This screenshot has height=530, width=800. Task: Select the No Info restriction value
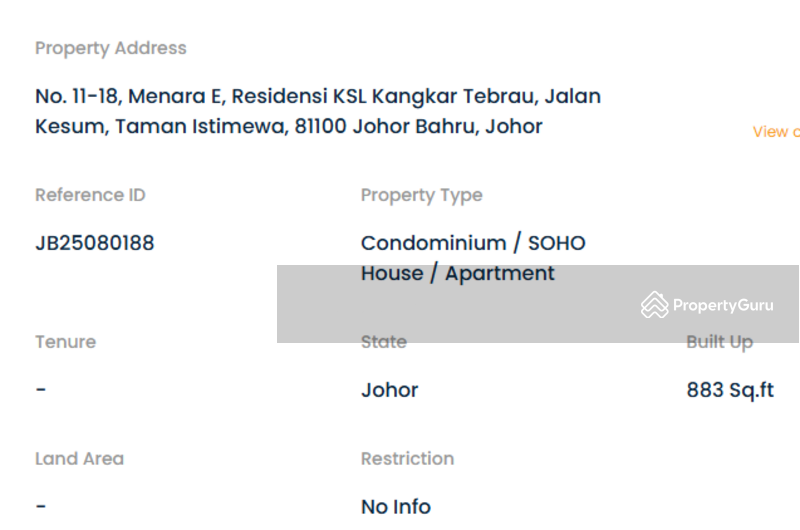tap(396, 507)
